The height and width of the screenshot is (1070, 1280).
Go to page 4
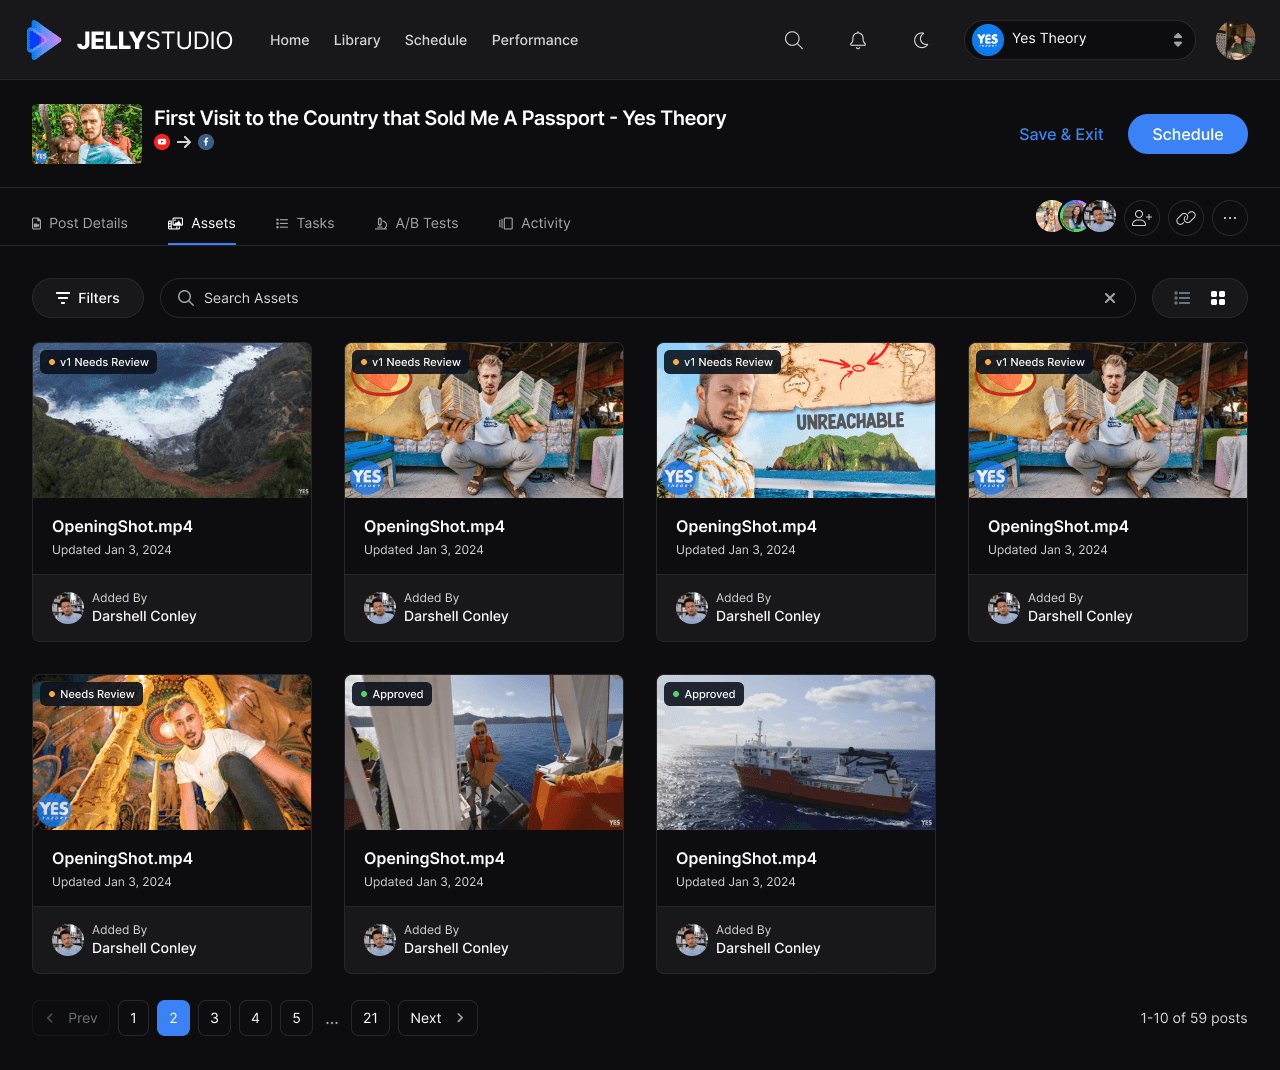point(255,1018)
